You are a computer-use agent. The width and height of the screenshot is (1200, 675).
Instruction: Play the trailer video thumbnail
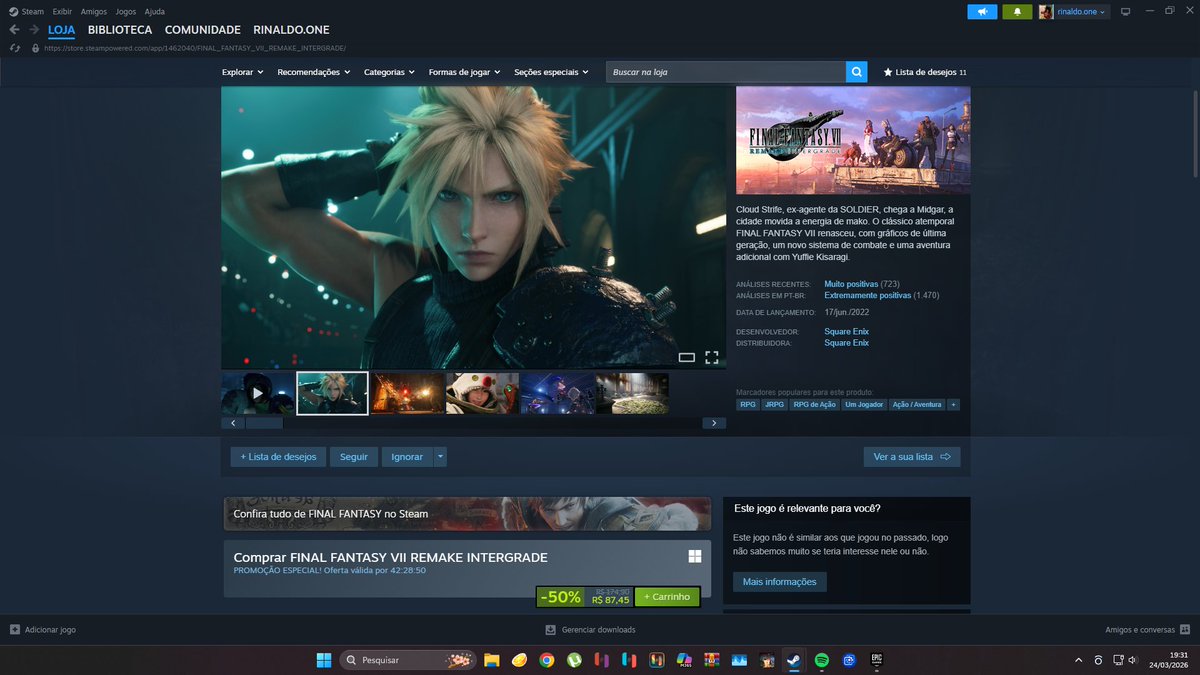258,393
